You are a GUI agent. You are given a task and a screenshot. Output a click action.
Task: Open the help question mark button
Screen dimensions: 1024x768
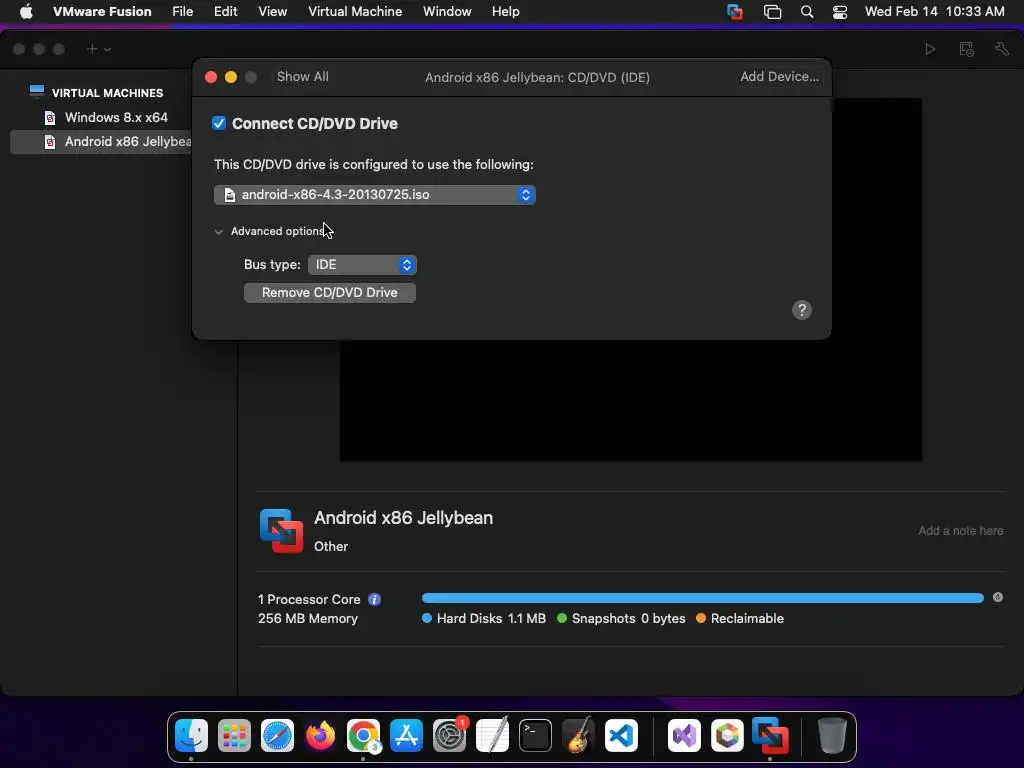(x=802, y=310)
